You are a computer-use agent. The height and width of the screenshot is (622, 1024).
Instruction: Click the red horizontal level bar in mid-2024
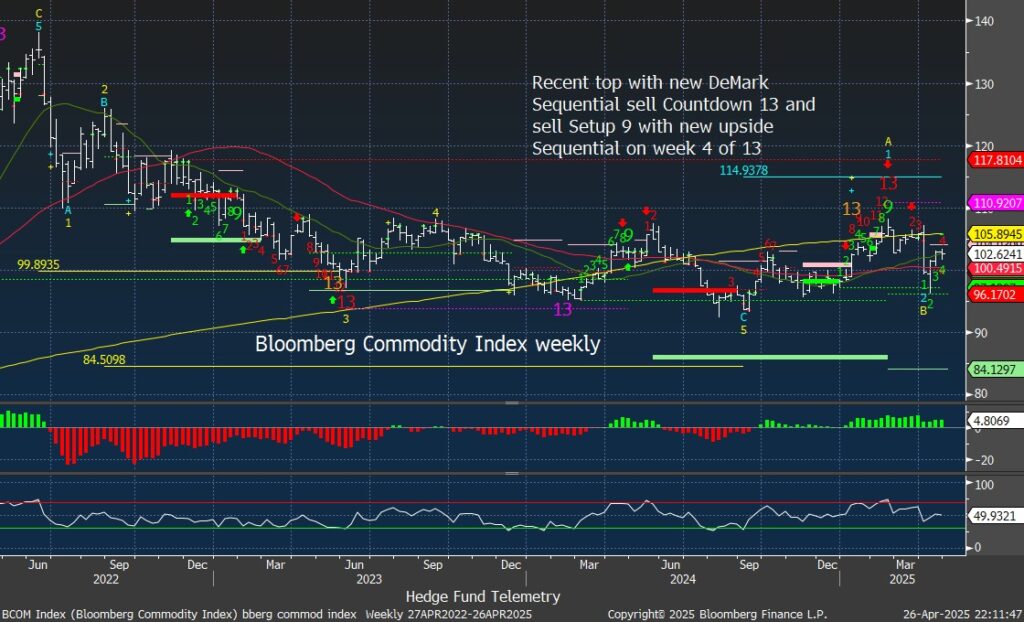694,290
